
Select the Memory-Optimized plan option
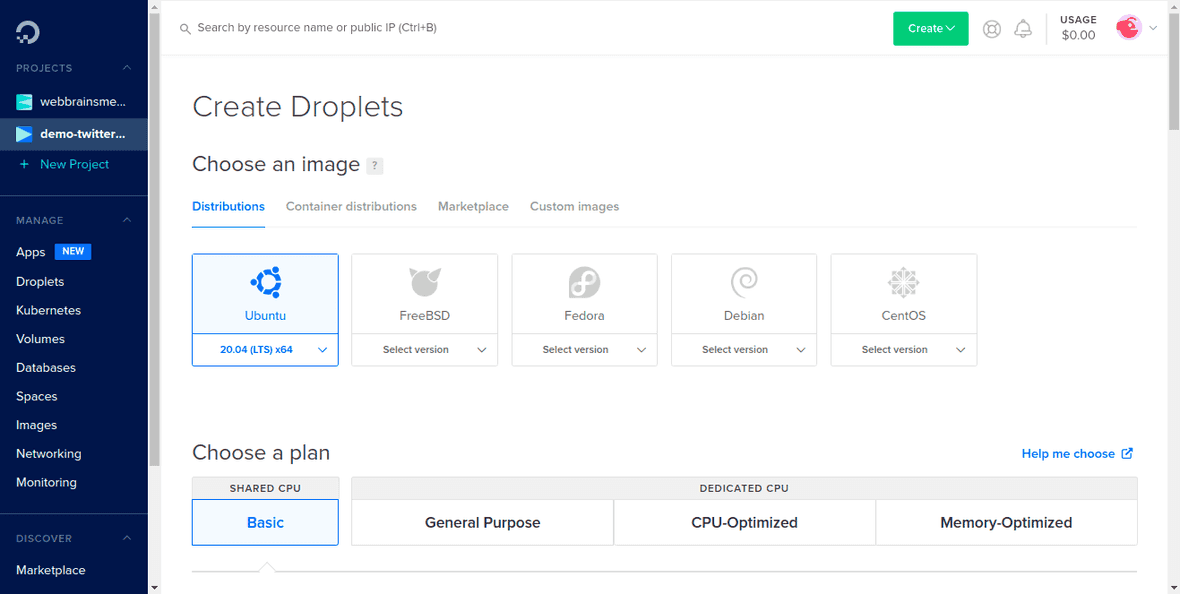click(1006, 522)
